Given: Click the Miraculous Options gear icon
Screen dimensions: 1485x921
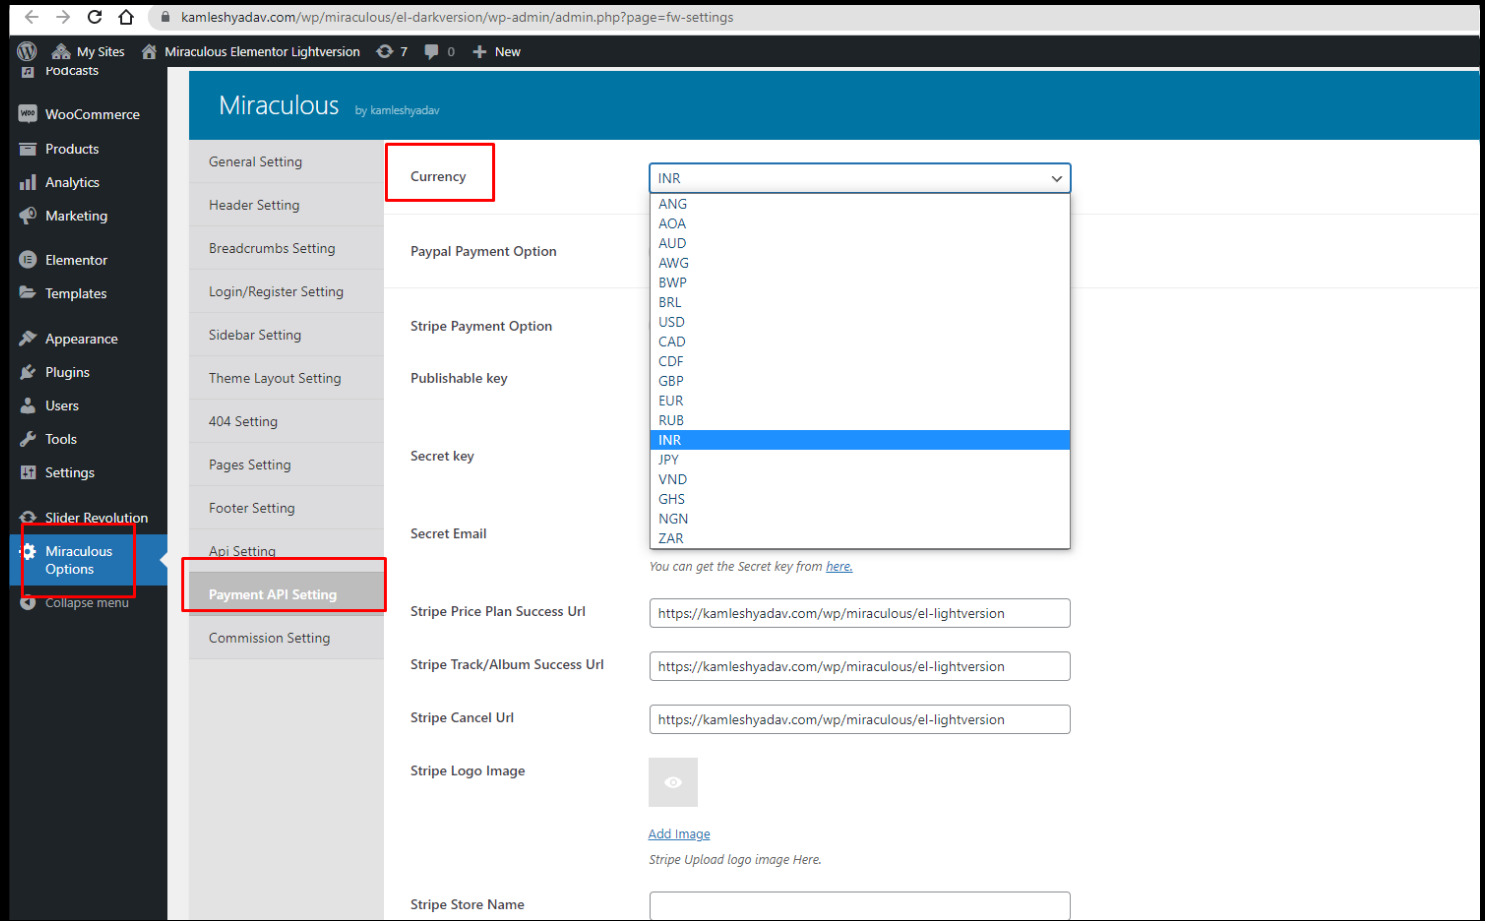Looking at the screenshot, I should [x=28, y=551].
